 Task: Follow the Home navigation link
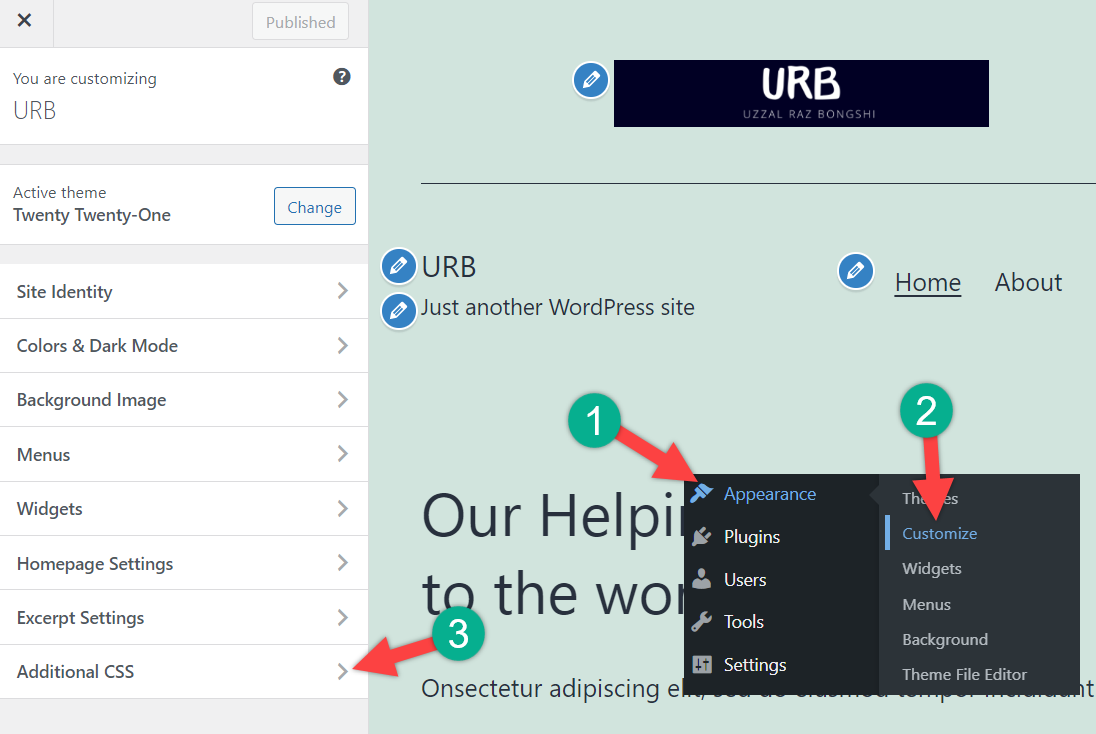pos(927,283)
